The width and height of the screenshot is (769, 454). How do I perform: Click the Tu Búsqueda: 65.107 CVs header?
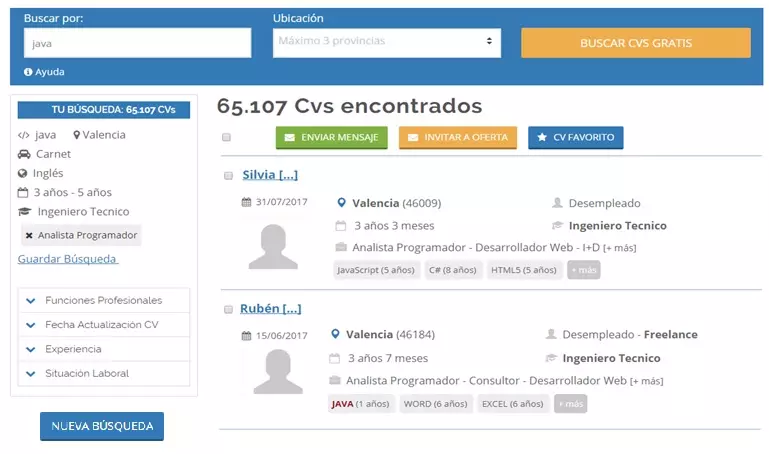pos(104,110)
